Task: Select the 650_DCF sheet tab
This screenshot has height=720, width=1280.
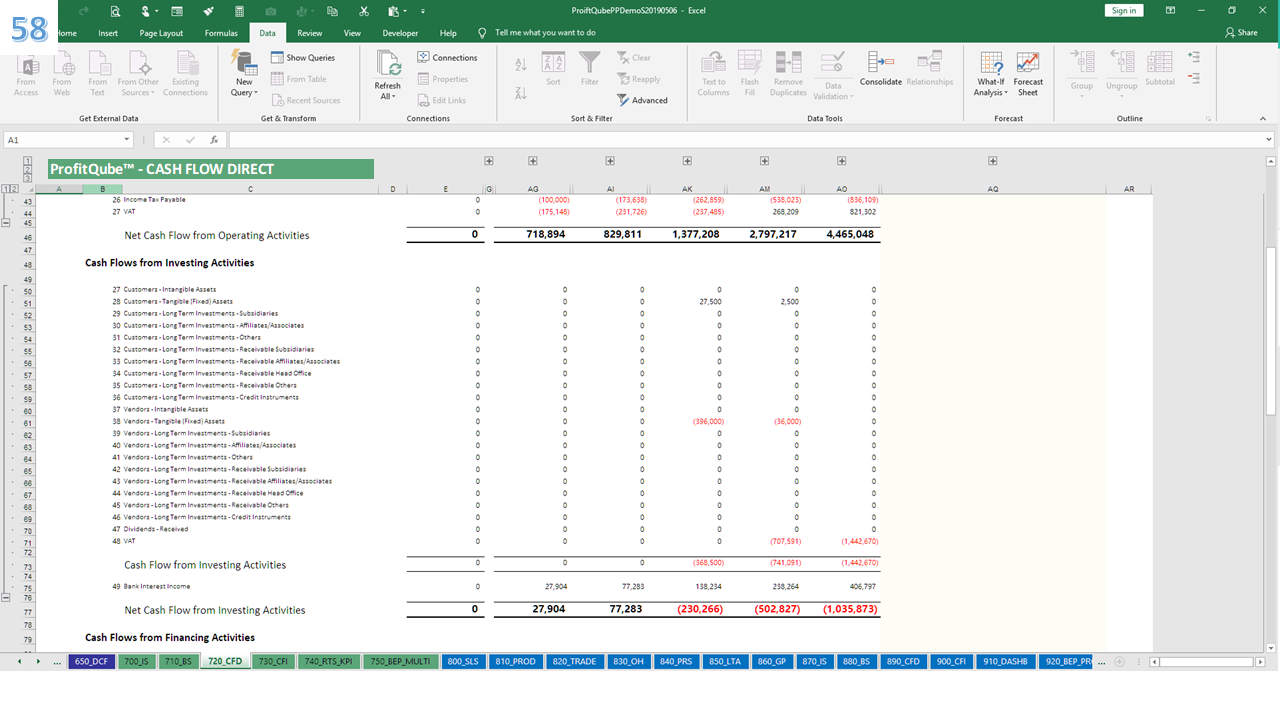Action: pyautogui.click(x=91, y=662)
